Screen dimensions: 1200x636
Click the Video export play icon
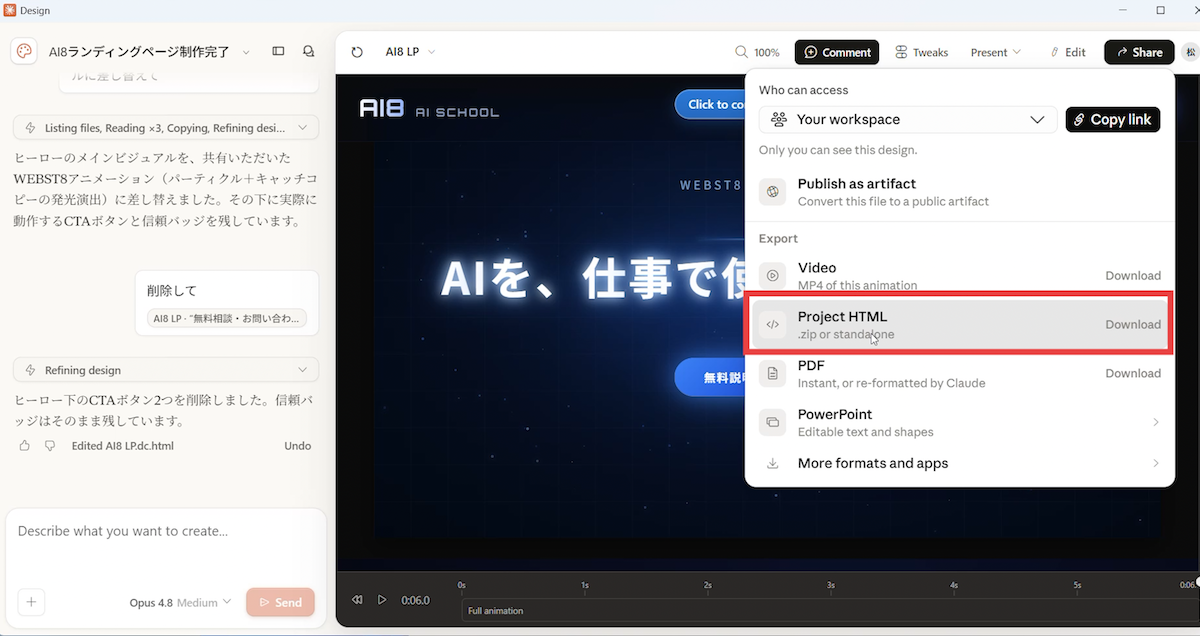772,275
